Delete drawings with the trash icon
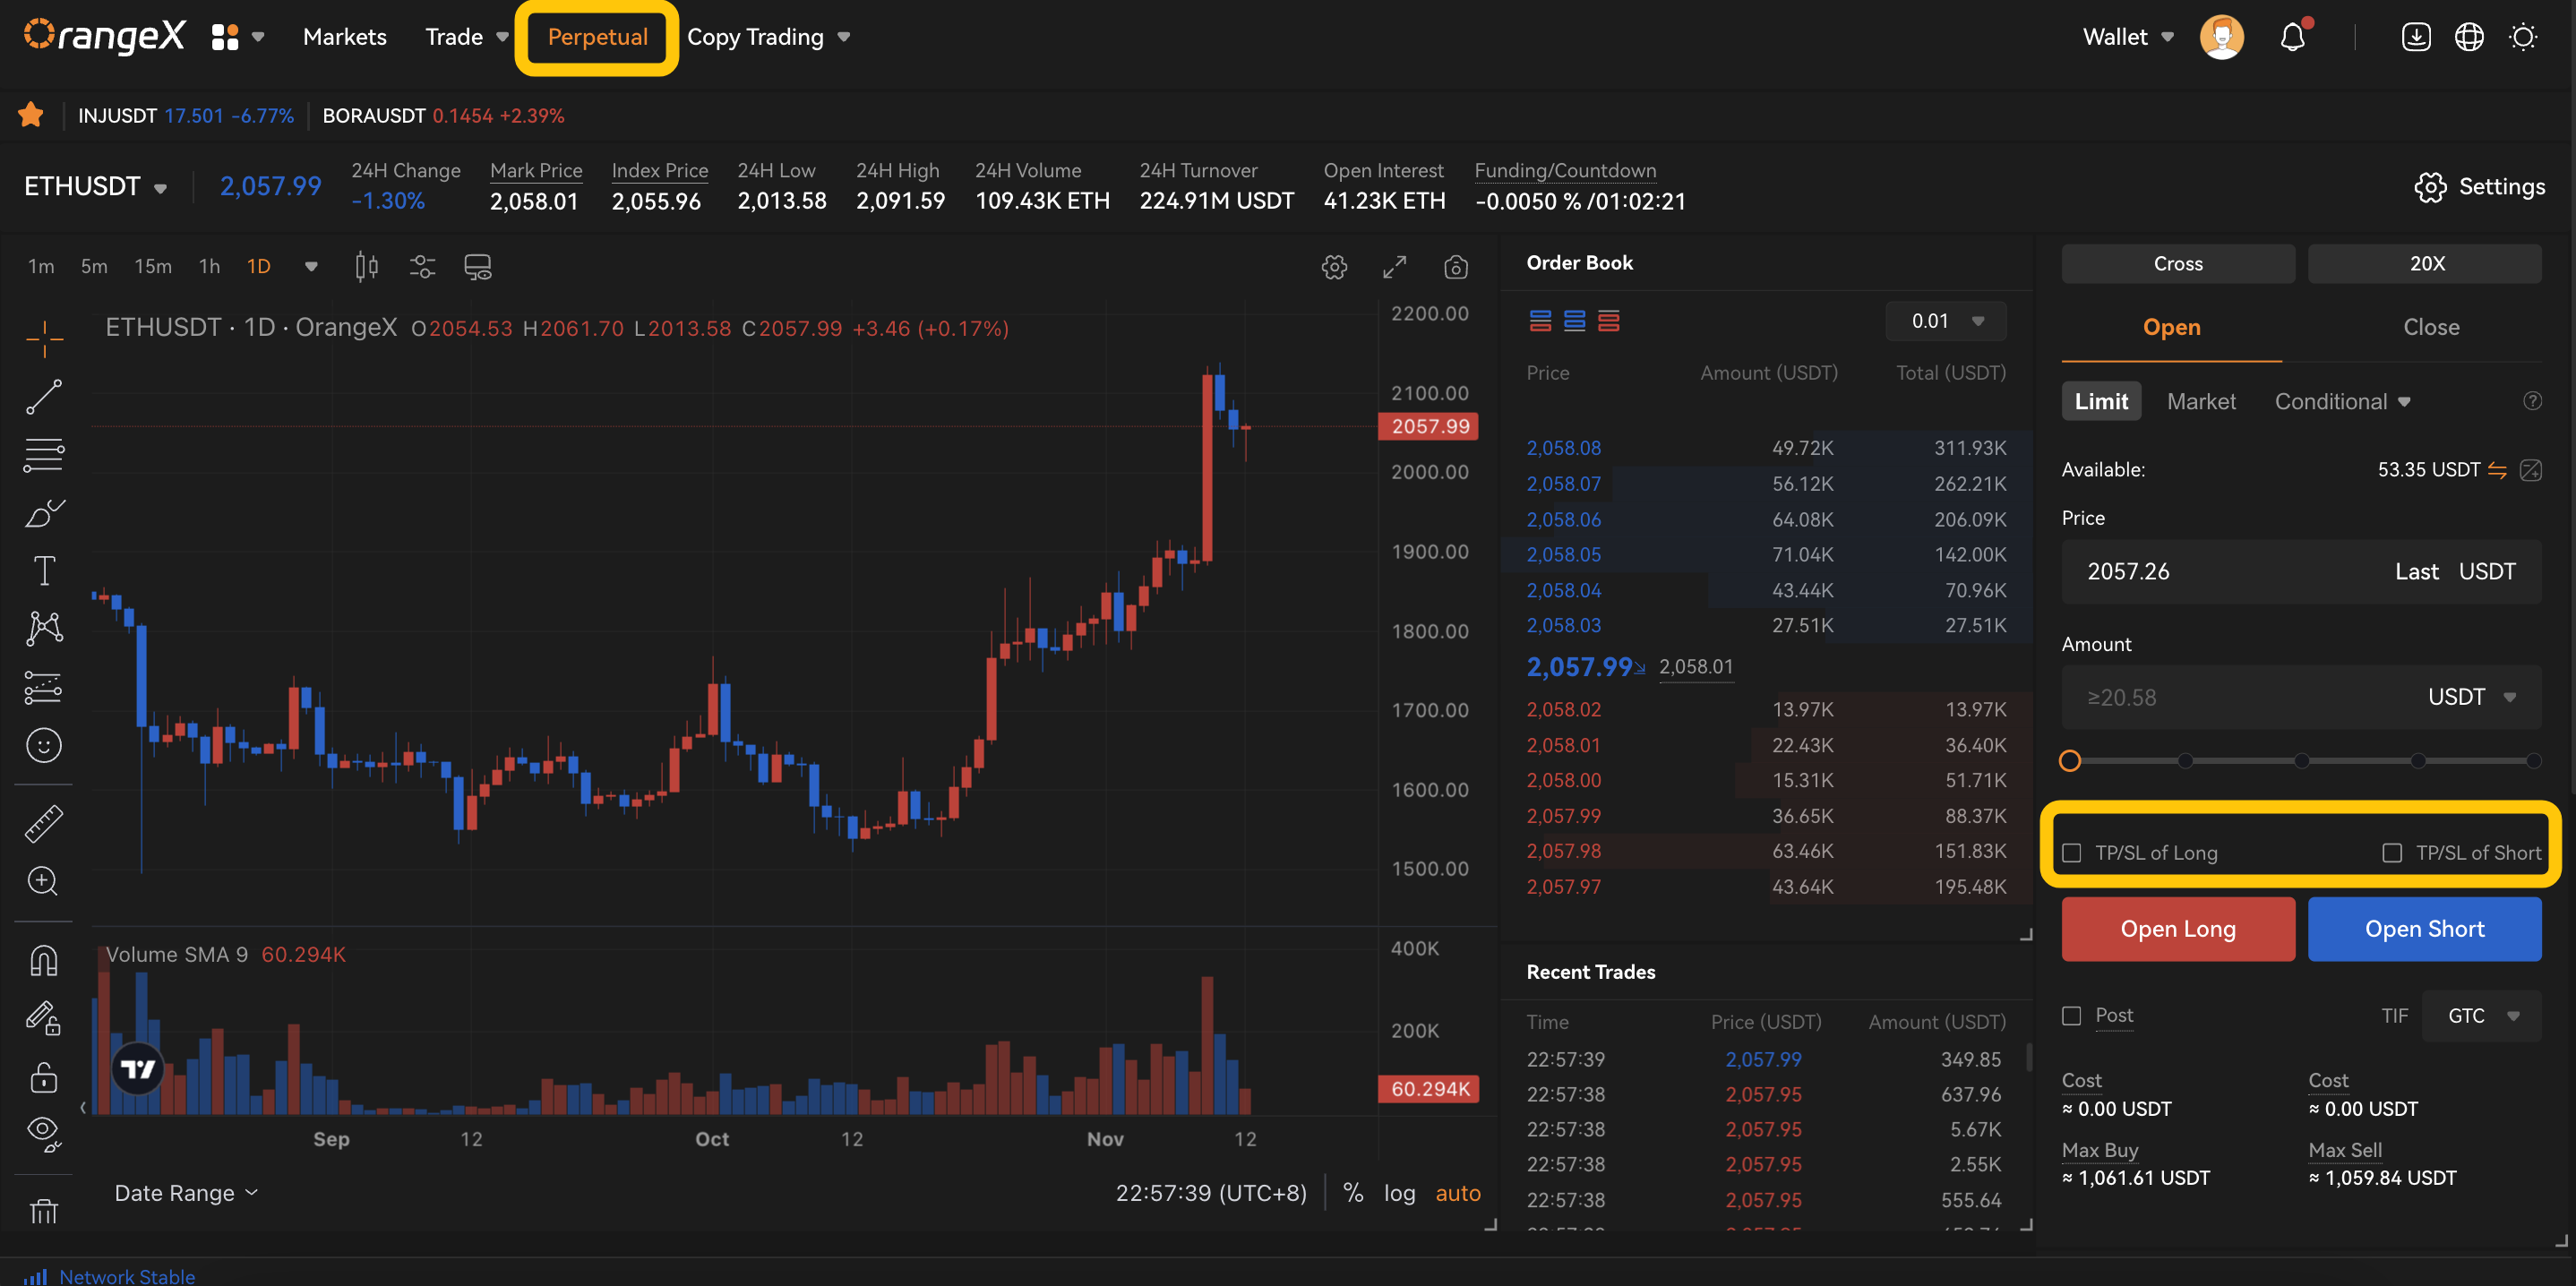The image size is (2576, 1286). [x=43, y=1210]
